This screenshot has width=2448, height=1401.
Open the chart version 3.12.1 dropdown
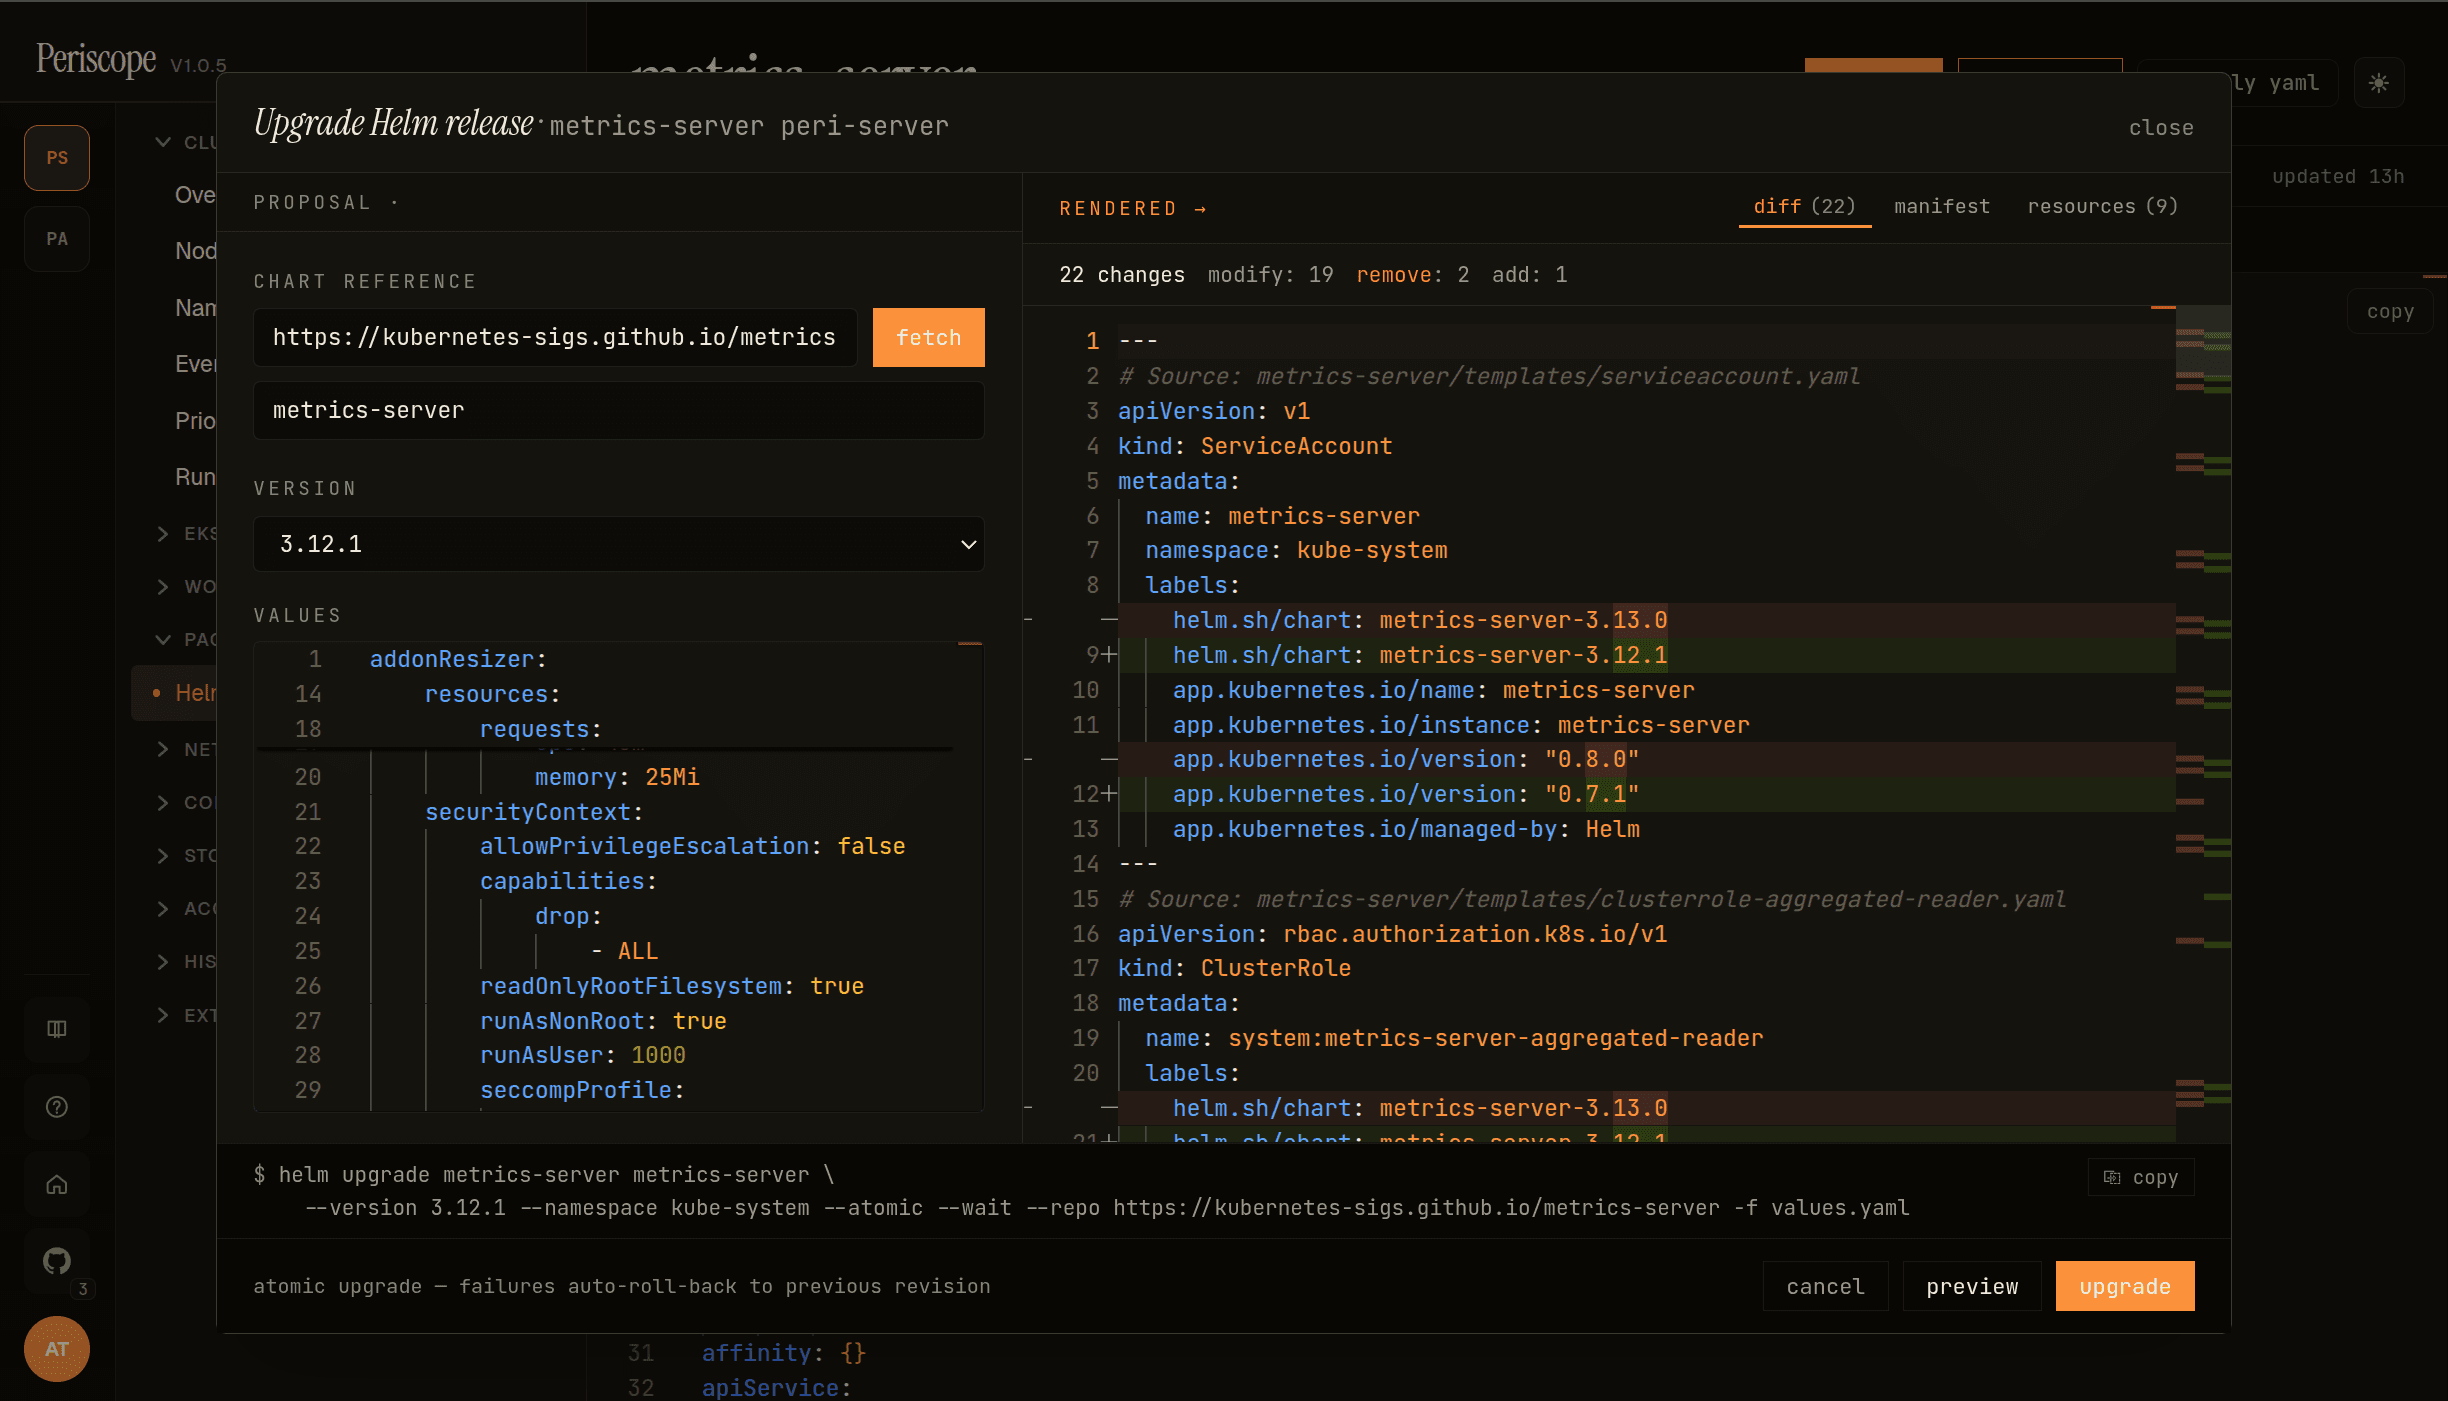click(x=619, y=544)
